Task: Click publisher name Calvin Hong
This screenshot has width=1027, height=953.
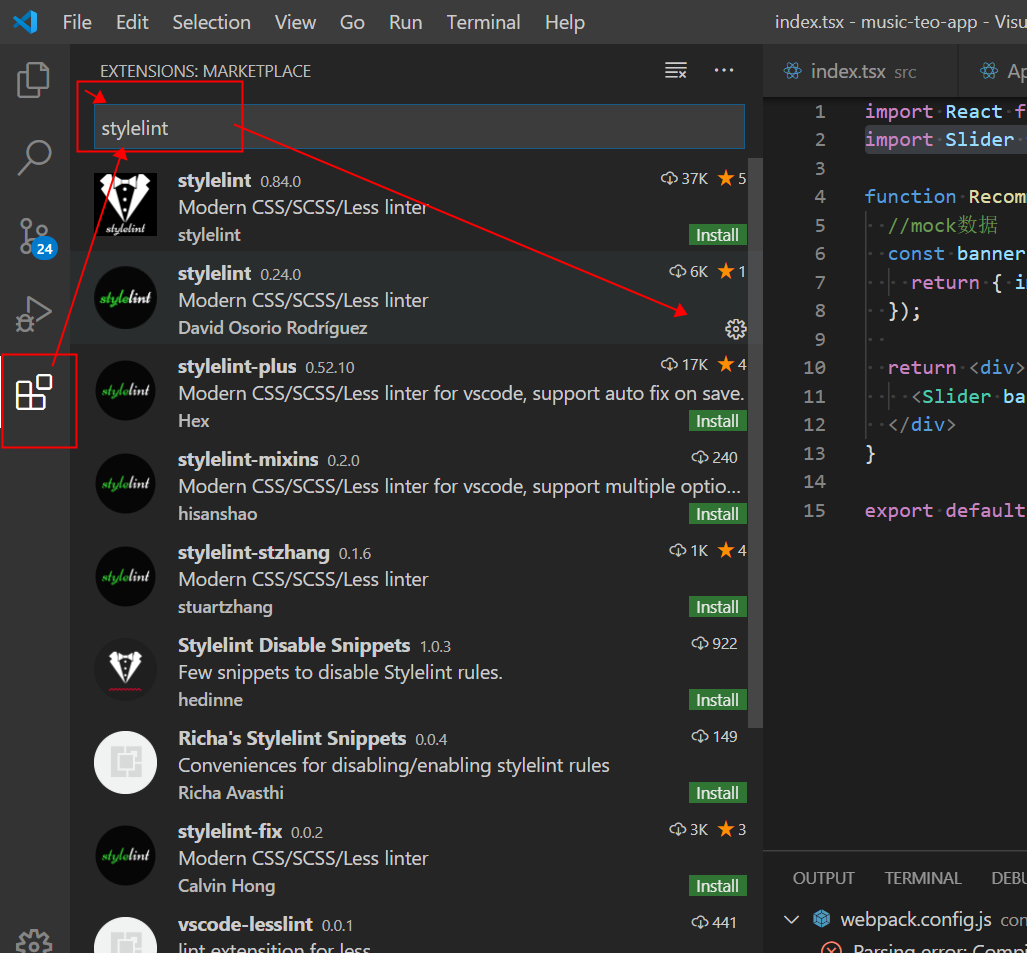Action: (x=227, y=886)
